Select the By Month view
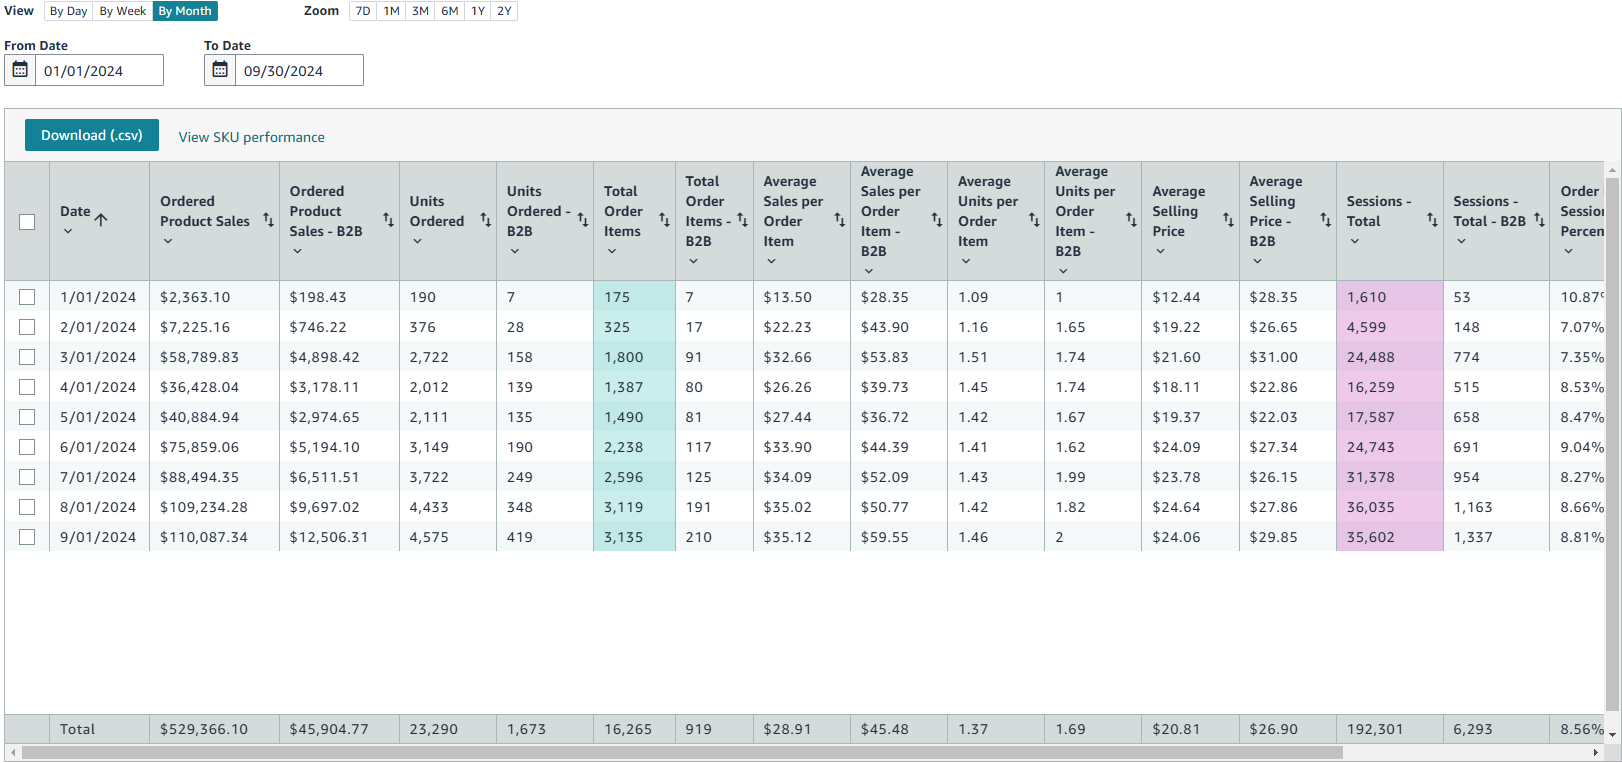 185,11
